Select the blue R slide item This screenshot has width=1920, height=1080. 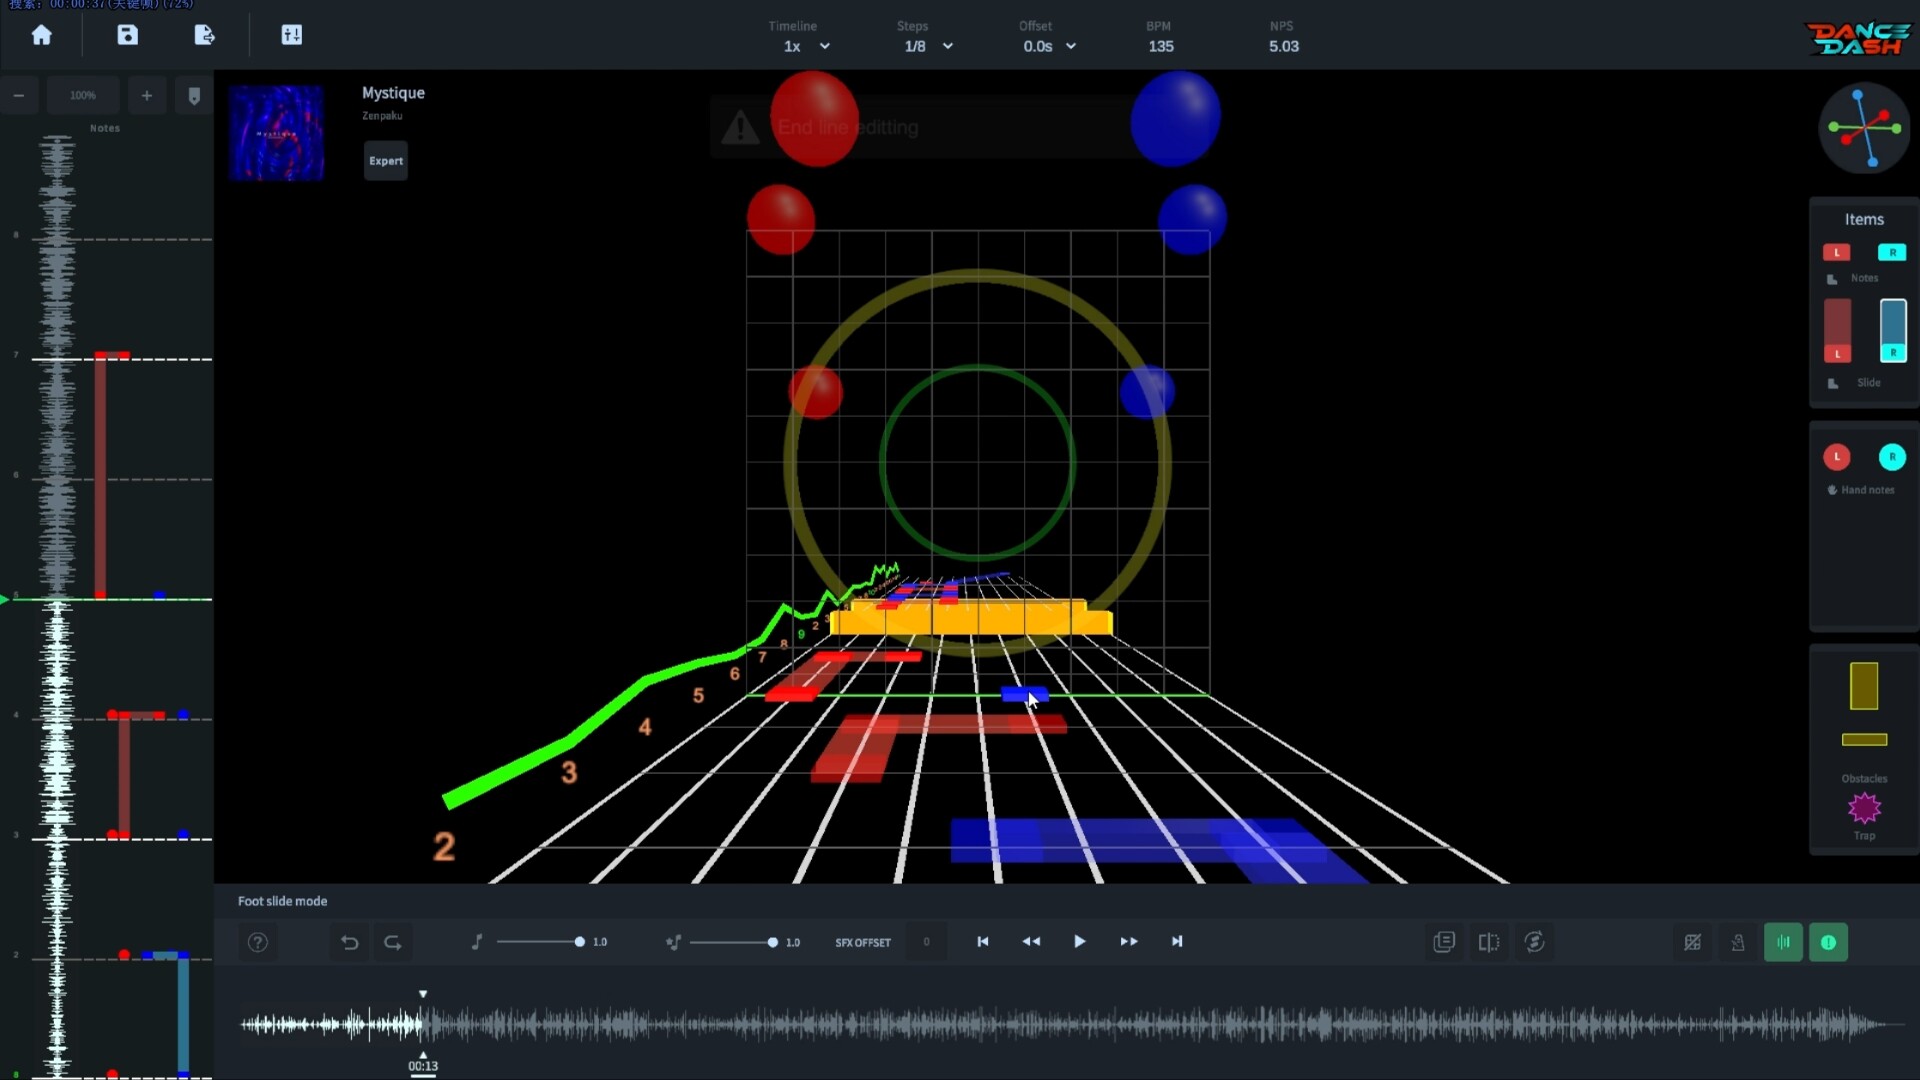pos(1894,331)
